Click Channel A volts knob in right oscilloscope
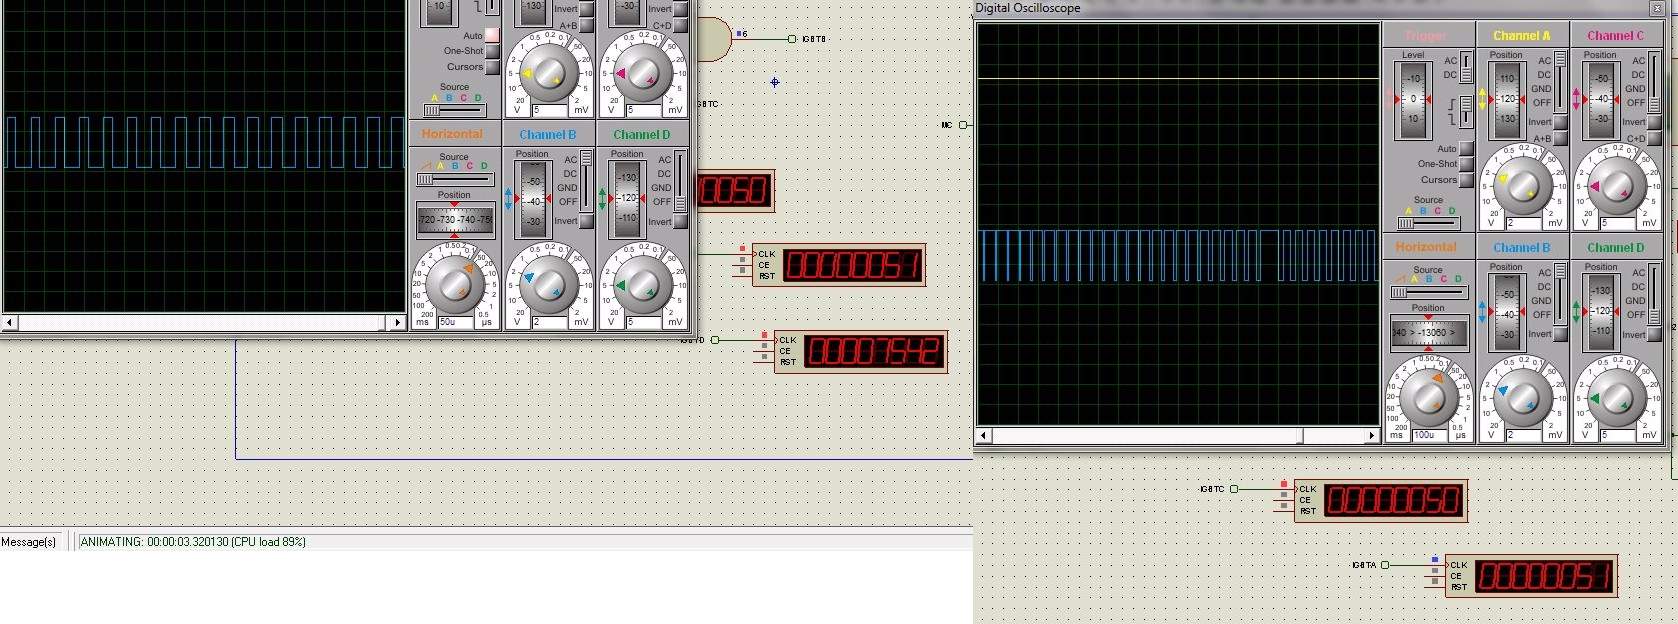 1522,186
